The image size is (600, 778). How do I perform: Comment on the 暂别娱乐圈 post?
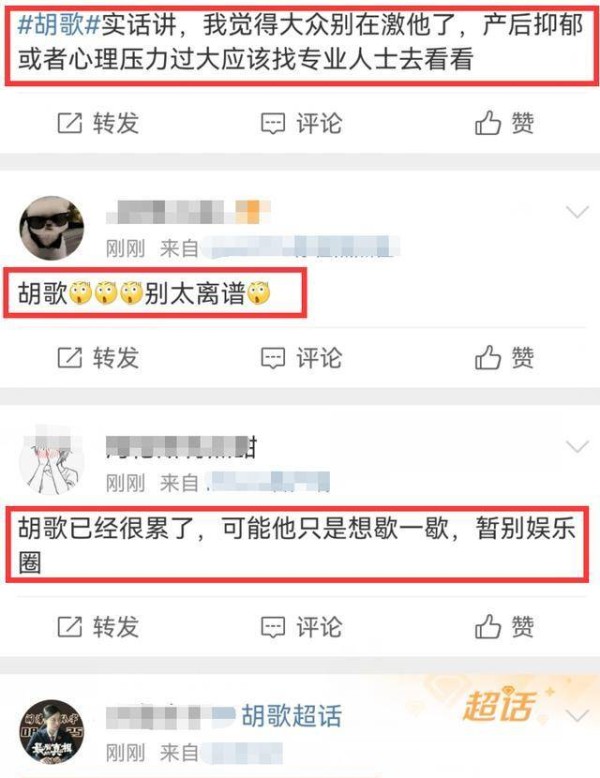(301, 627)
